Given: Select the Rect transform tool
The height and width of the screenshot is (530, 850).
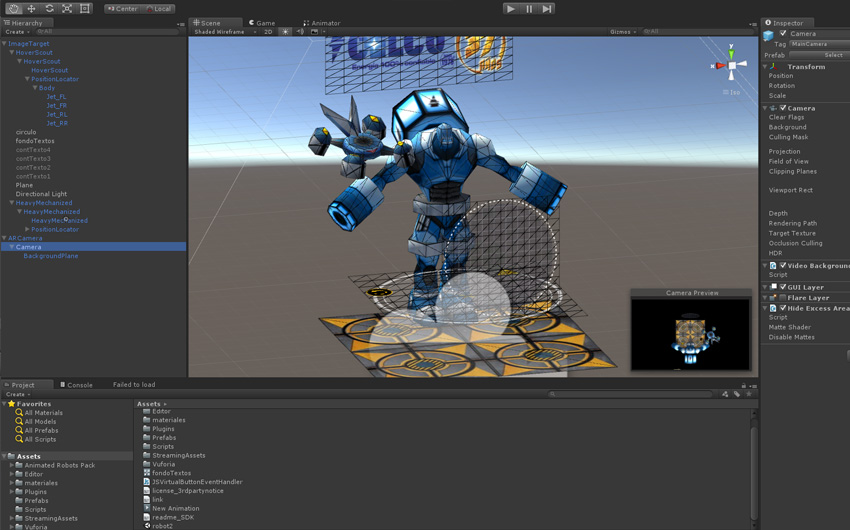Looking at the screenshot, I should (85, 8).
